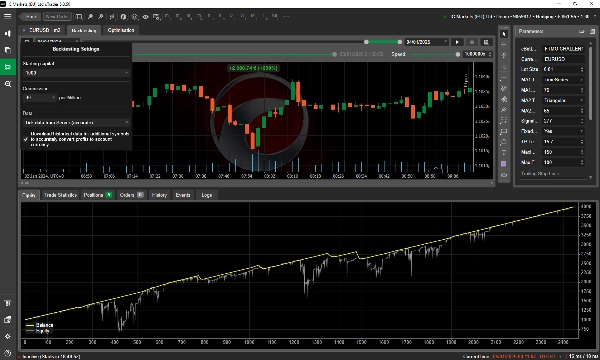Open the Data source dropdown in Backtesting Settings
The image size is (600, 360).
click(x=76, y=122)
